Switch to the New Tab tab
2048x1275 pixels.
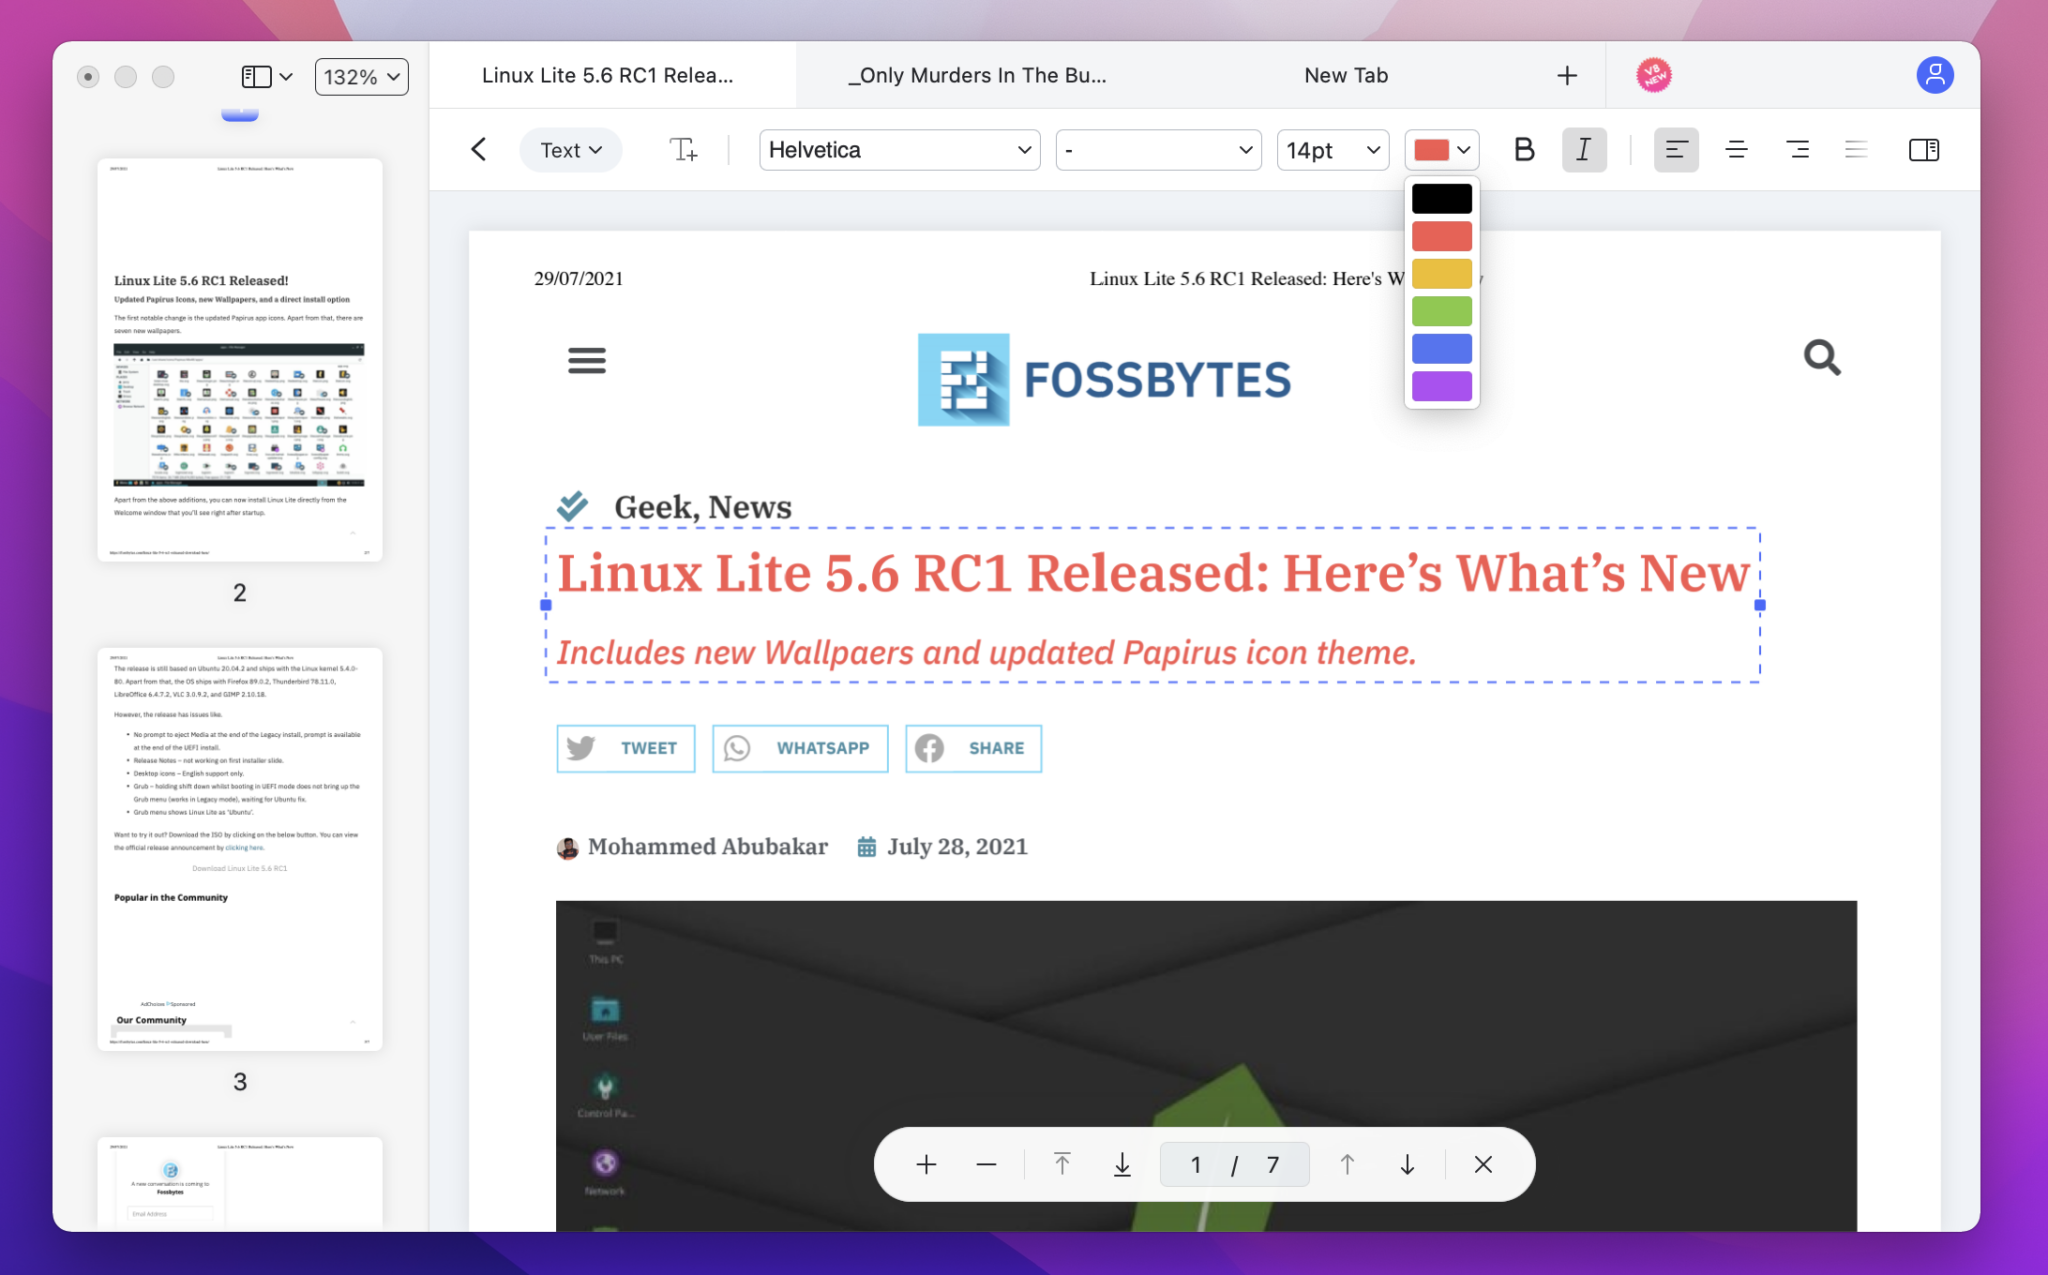point(1346,75)
